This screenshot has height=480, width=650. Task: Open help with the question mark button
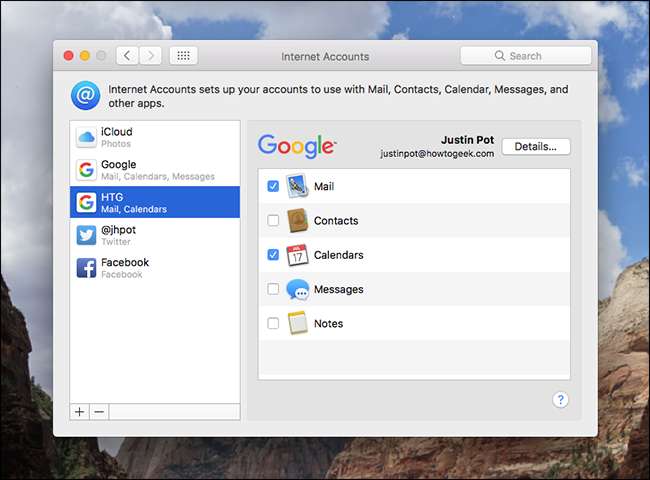[560, 400]
